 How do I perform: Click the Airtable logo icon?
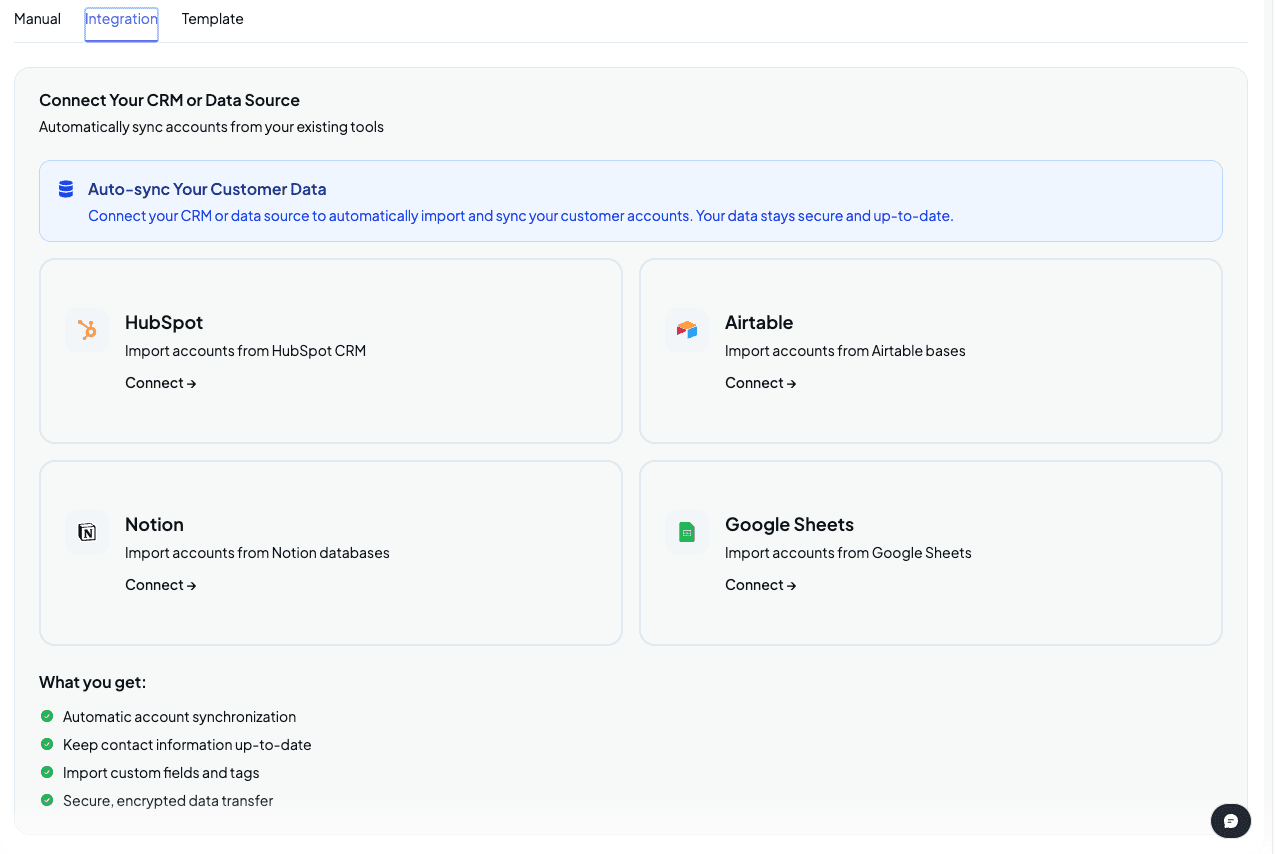687,330
